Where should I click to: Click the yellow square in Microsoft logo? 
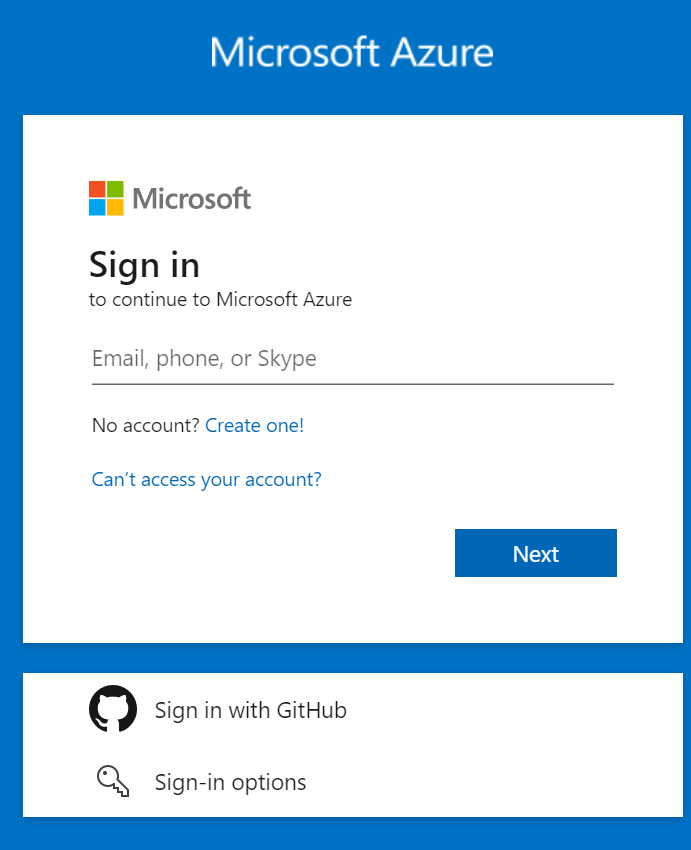pyautogui.click(x=115, y=208)
